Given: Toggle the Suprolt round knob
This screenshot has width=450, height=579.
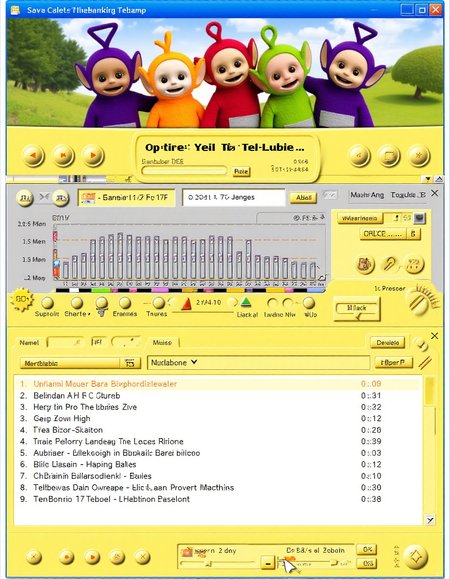Looking at the screenshot, I should [47, 303].
